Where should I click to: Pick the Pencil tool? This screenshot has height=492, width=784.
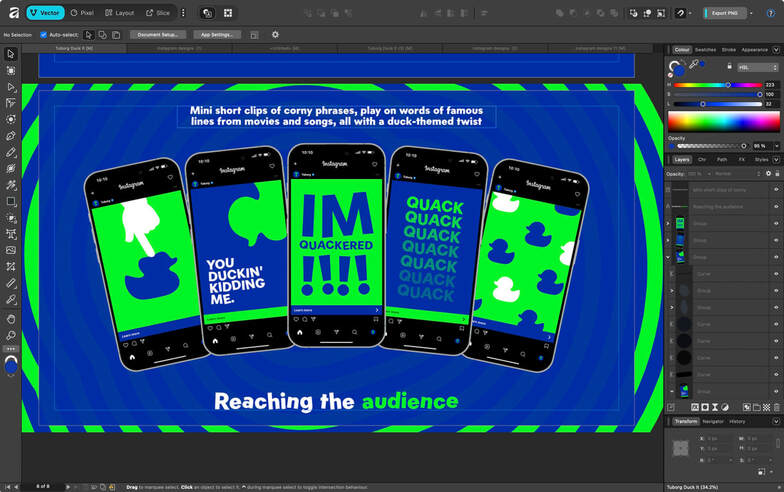pos(11,152)
